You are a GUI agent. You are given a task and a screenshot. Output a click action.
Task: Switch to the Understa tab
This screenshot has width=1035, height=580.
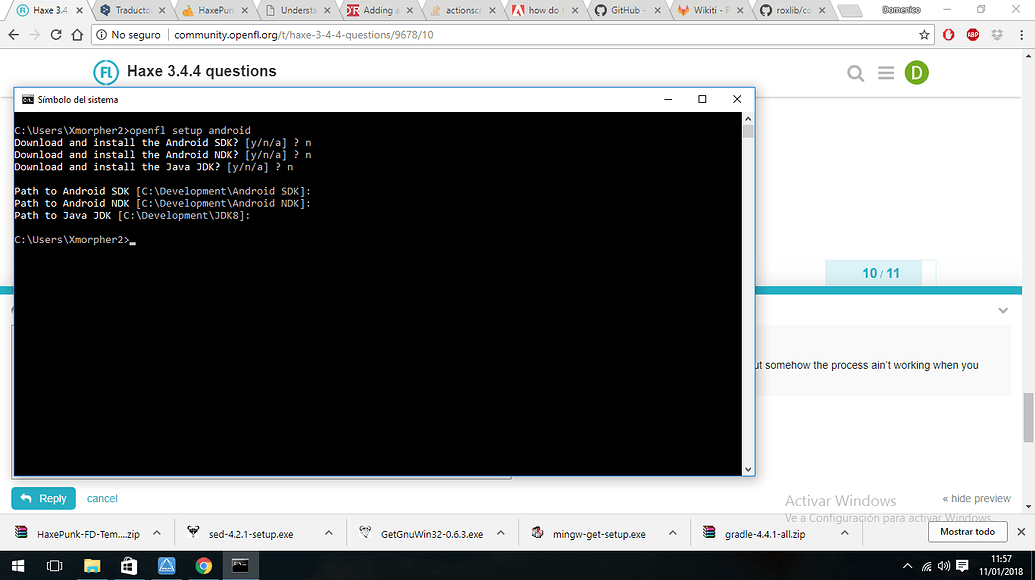[298, 11]
